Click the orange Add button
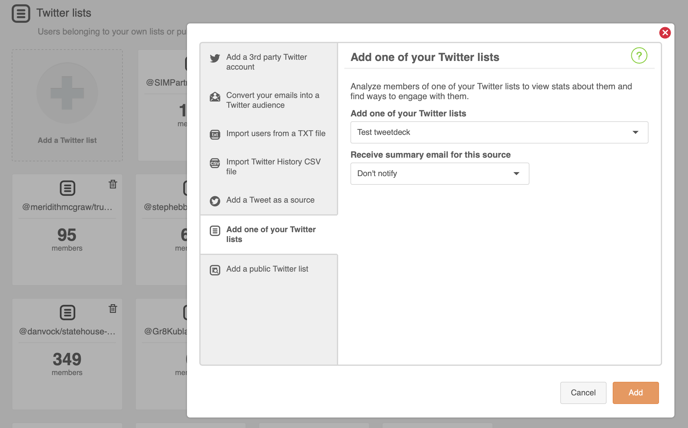This screenshot has height=428, width=688. click(635, 392)
